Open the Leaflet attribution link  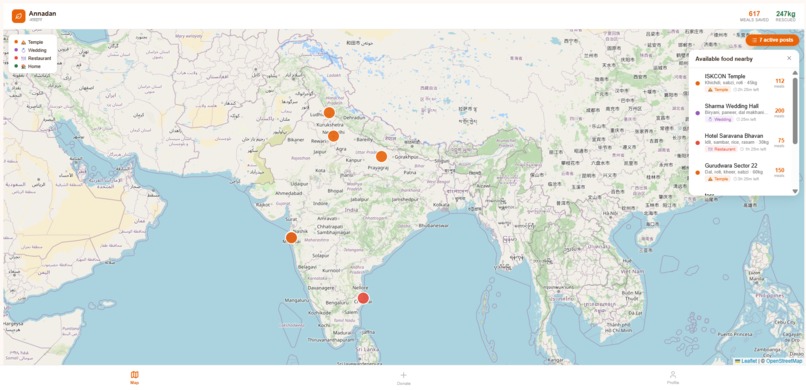tap(745, 361)
